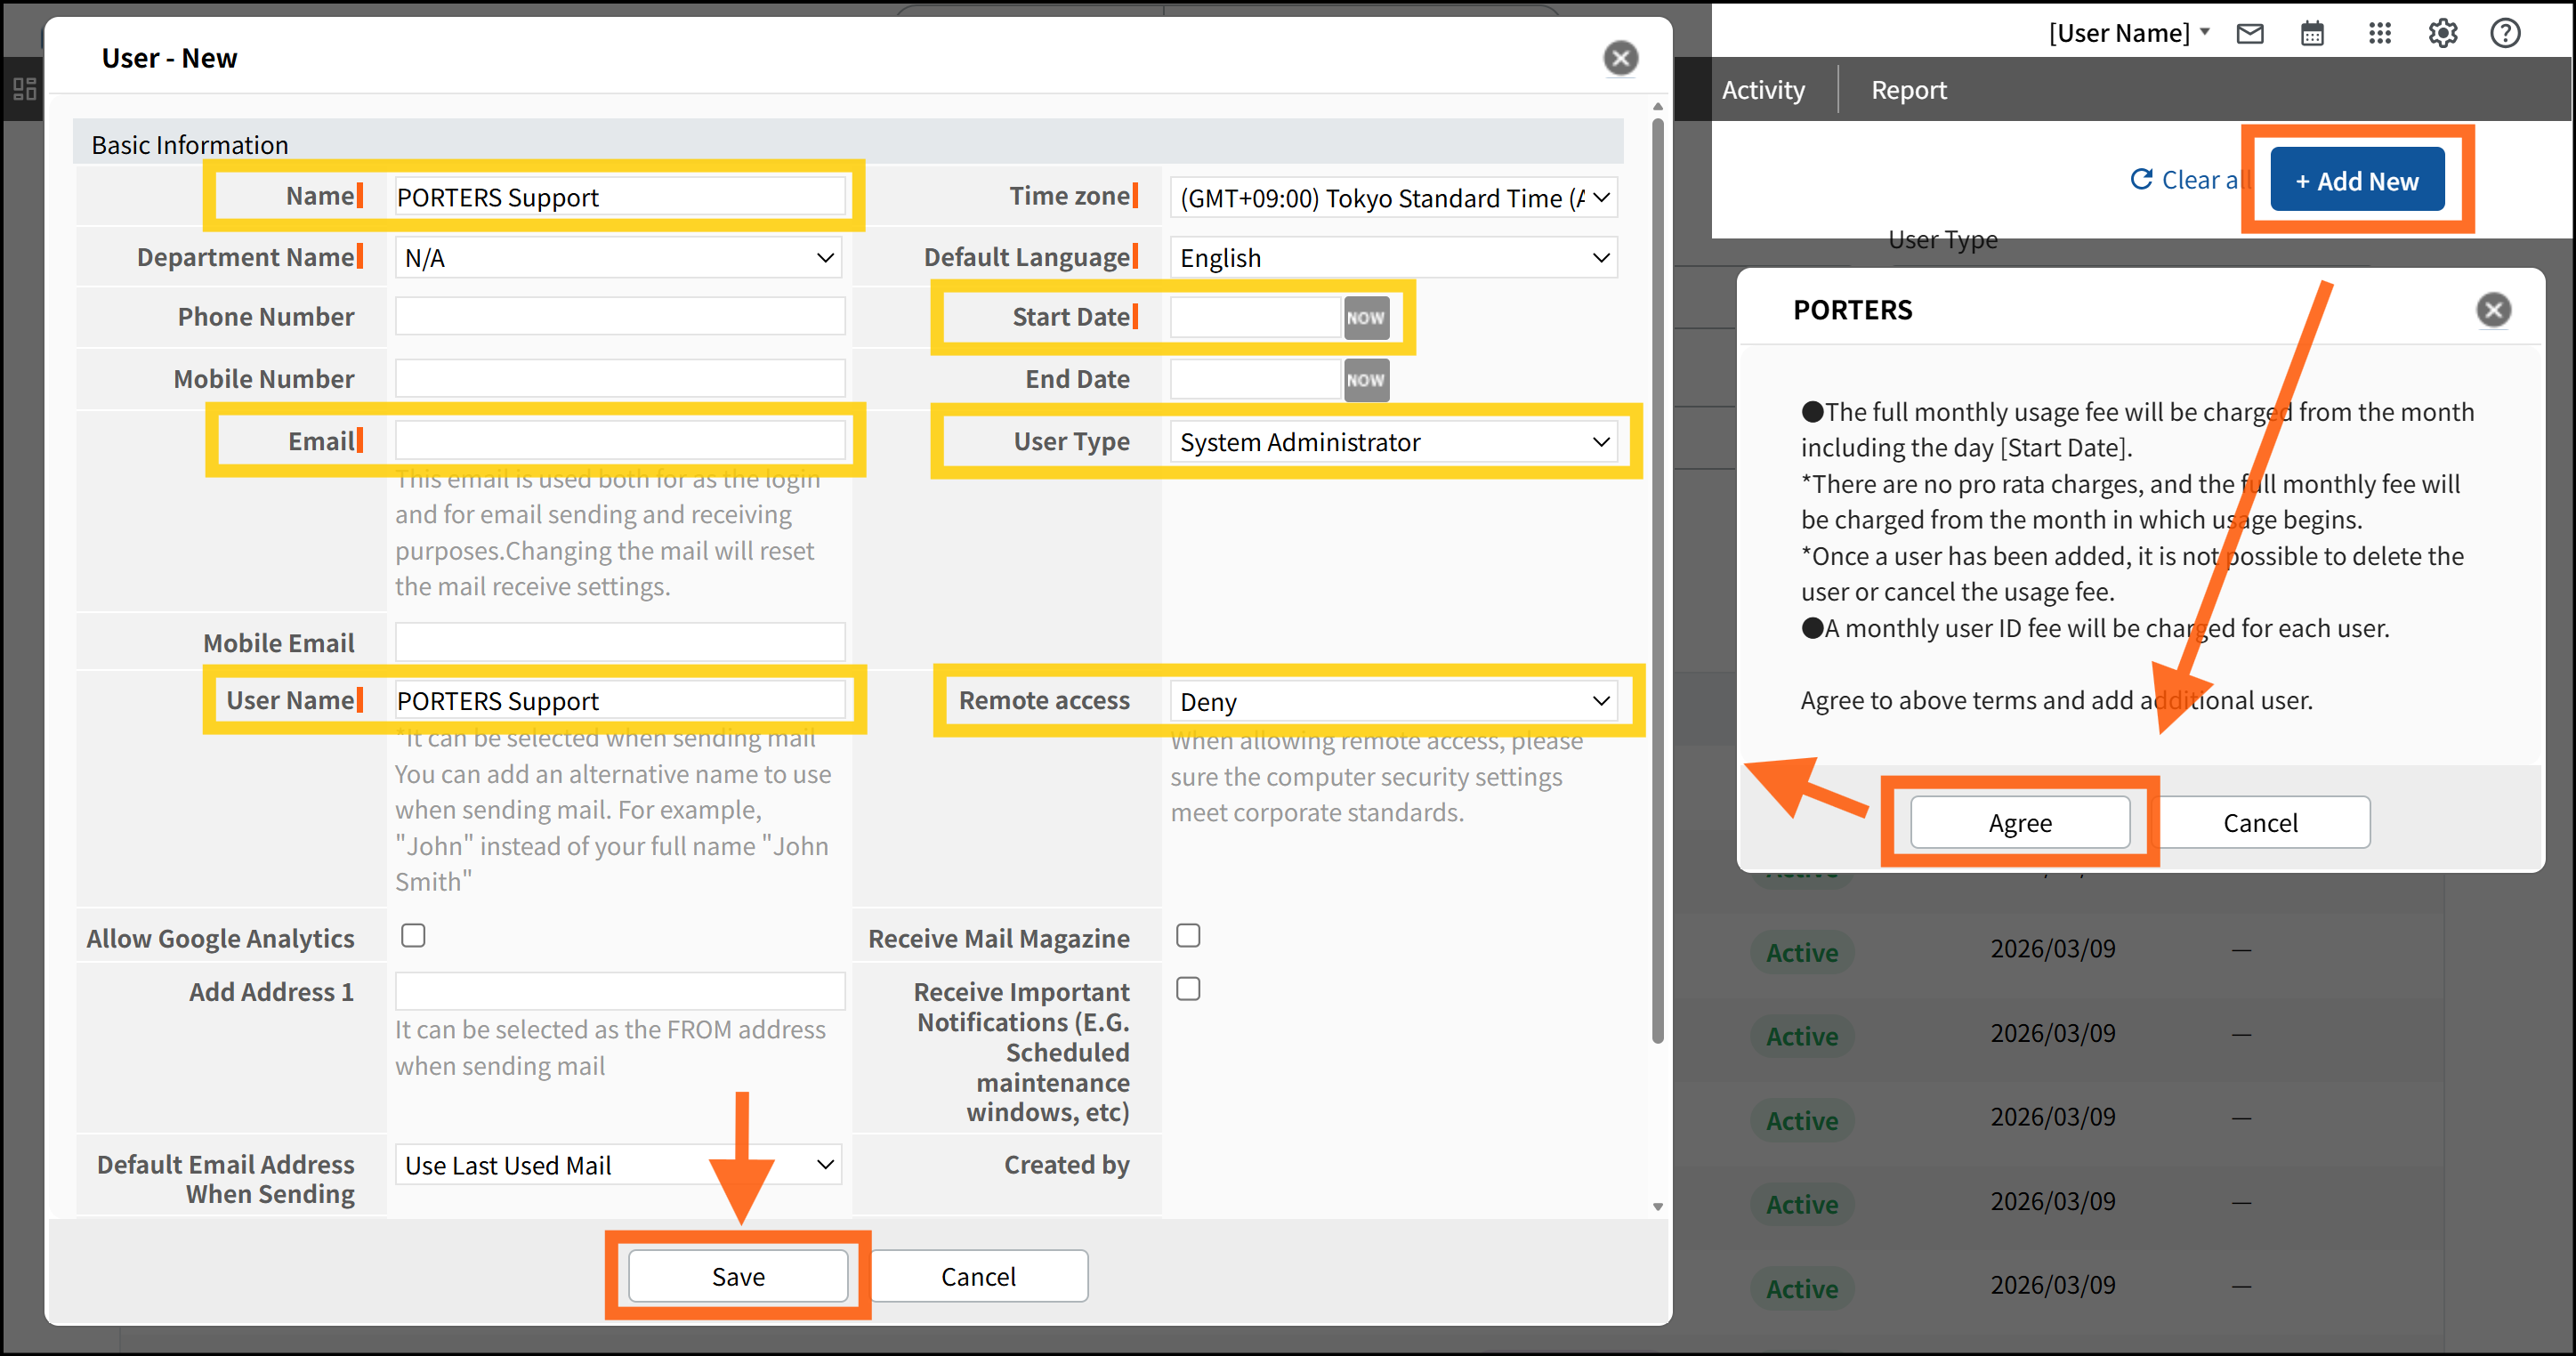
Task: Open the apps grid icon in header
Action: [x=2380, y=34]
